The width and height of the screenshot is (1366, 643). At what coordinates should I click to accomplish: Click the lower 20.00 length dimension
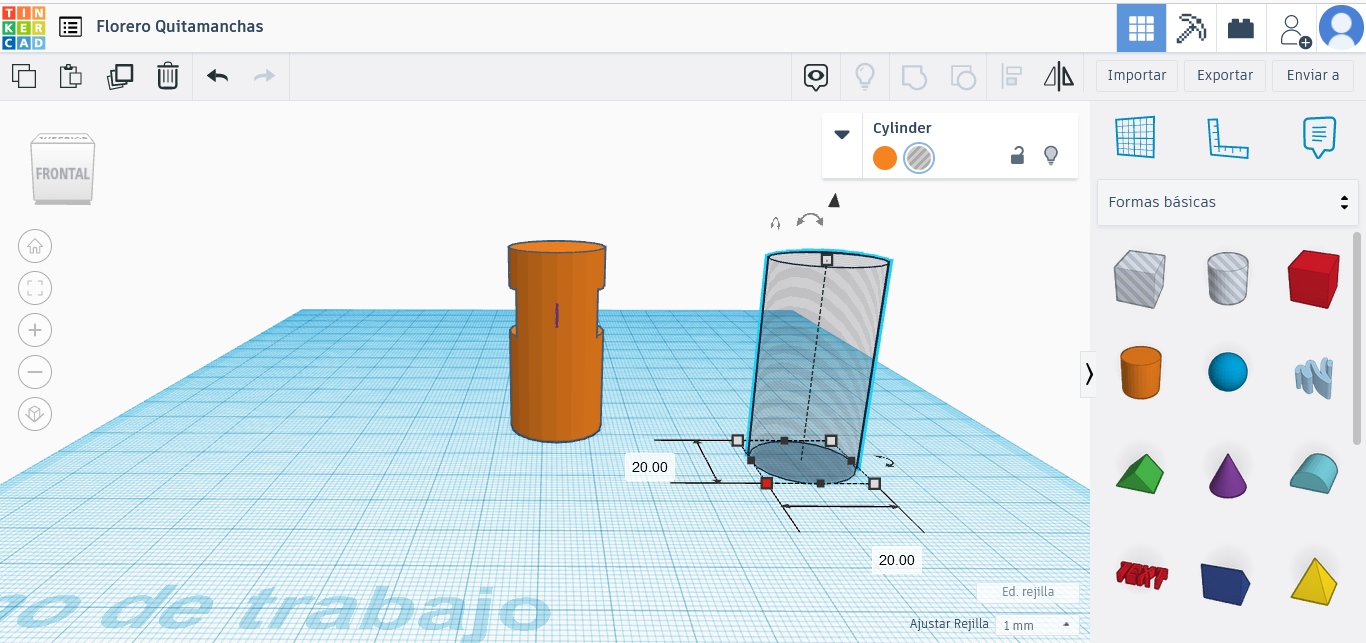(896, 560)
